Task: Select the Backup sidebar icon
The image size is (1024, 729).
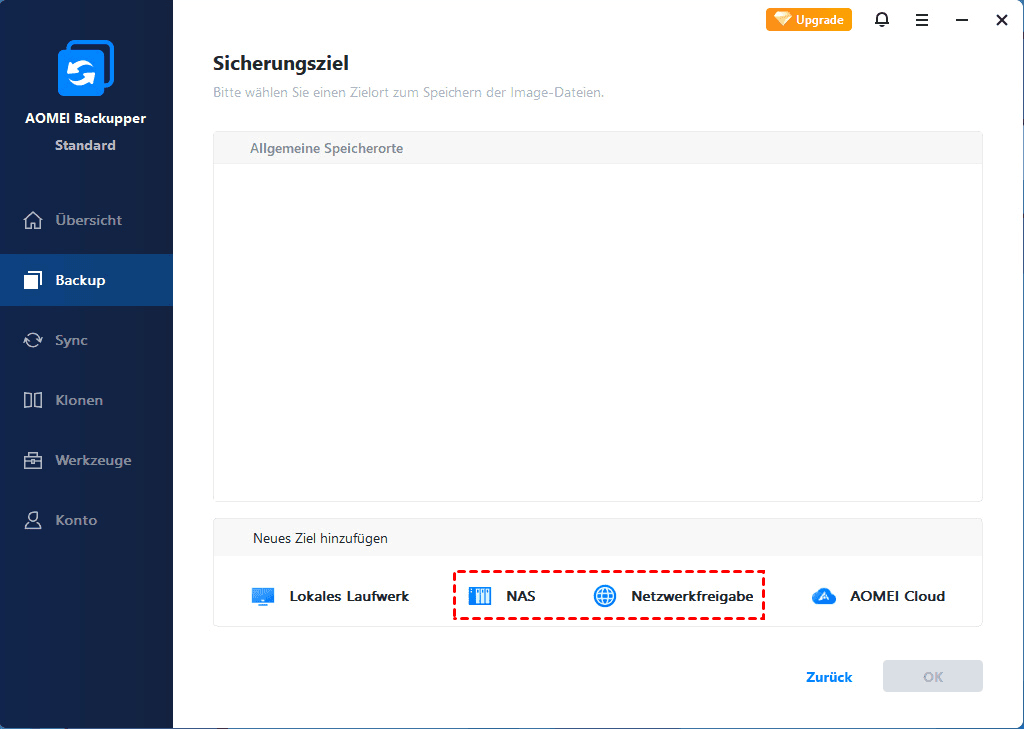Action: [x=33, y=280]
